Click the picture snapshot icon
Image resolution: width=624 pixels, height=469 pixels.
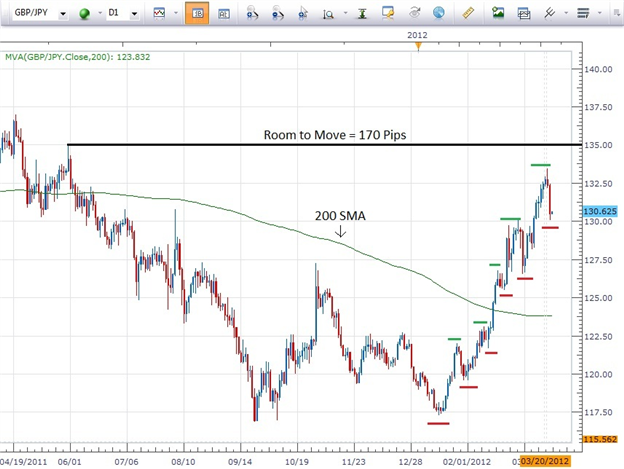click(498, 12)
